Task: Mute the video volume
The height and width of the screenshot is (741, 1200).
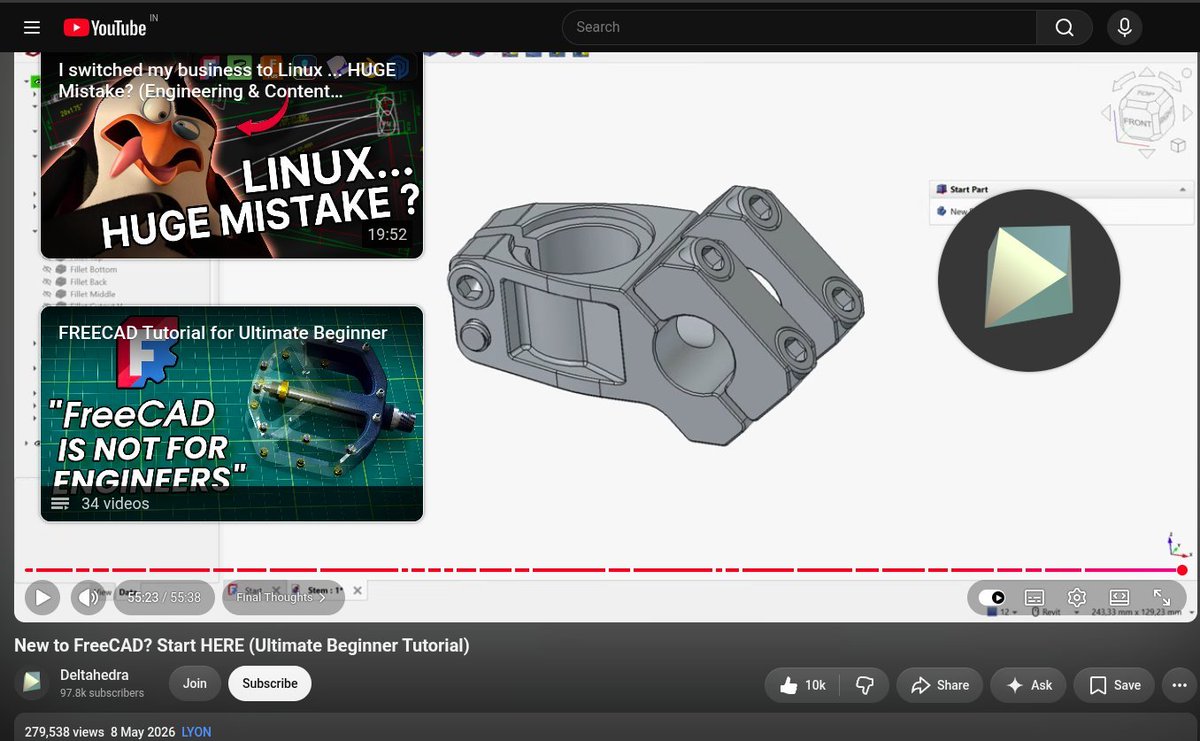Action: click(89, 598)
